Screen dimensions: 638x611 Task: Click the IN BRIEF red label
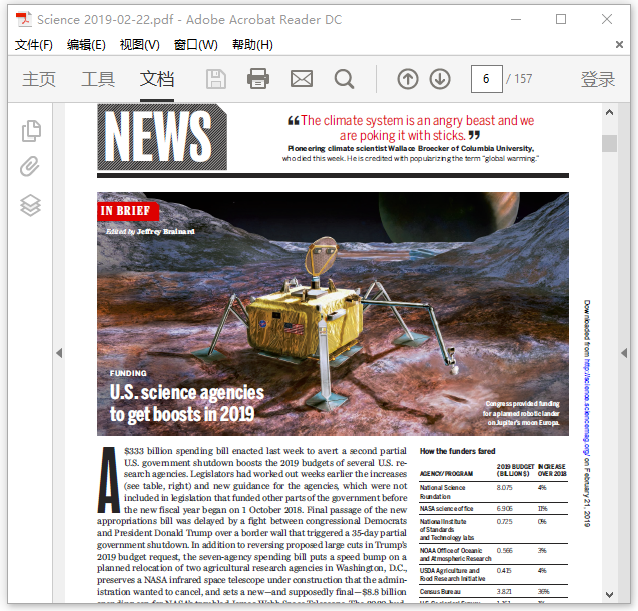127,211
